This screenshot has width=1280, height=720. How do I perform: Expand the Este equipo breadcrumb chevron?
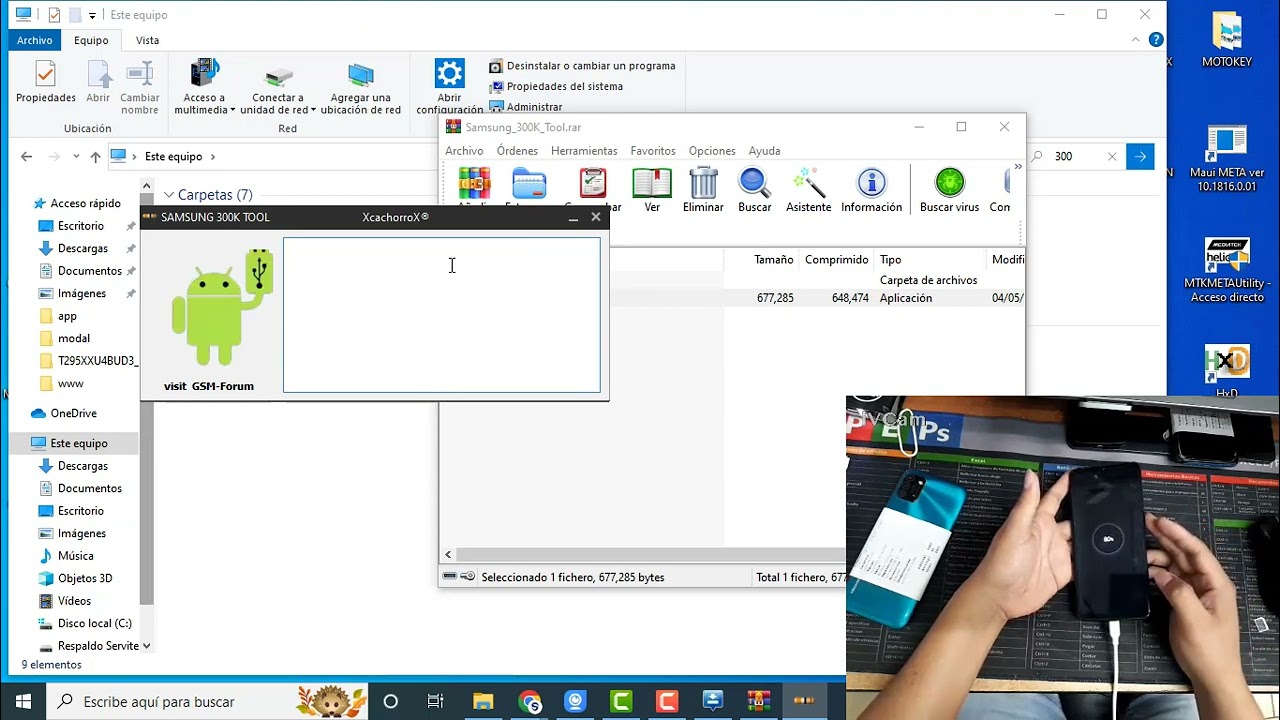(x=212, y=156)
